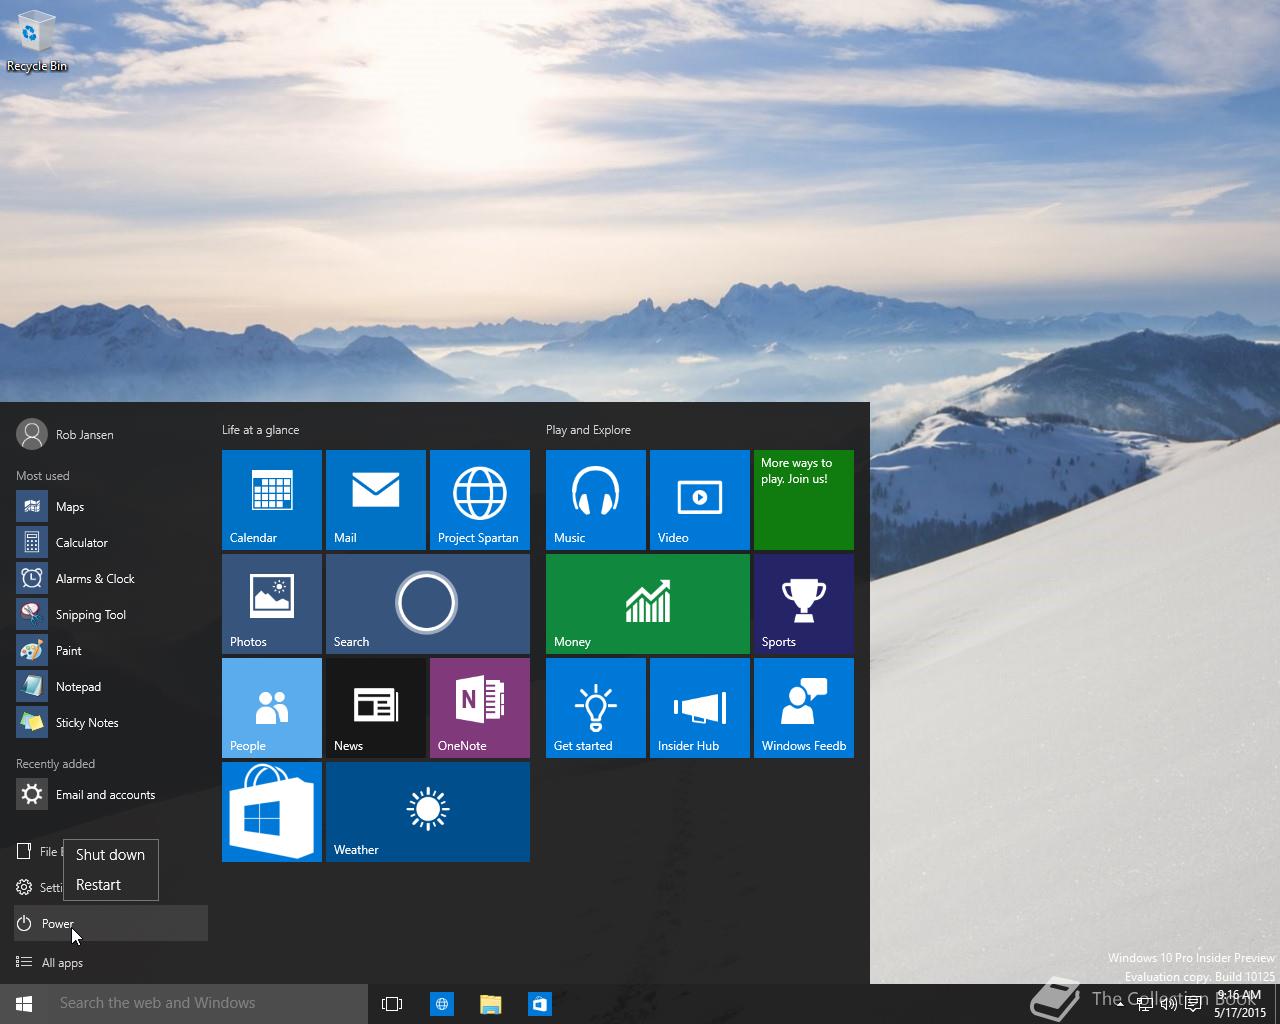Image resolution: width=1280 pixels, height=1024 pixels.
Task: Open the Video tile
Action: coord(700,500)
